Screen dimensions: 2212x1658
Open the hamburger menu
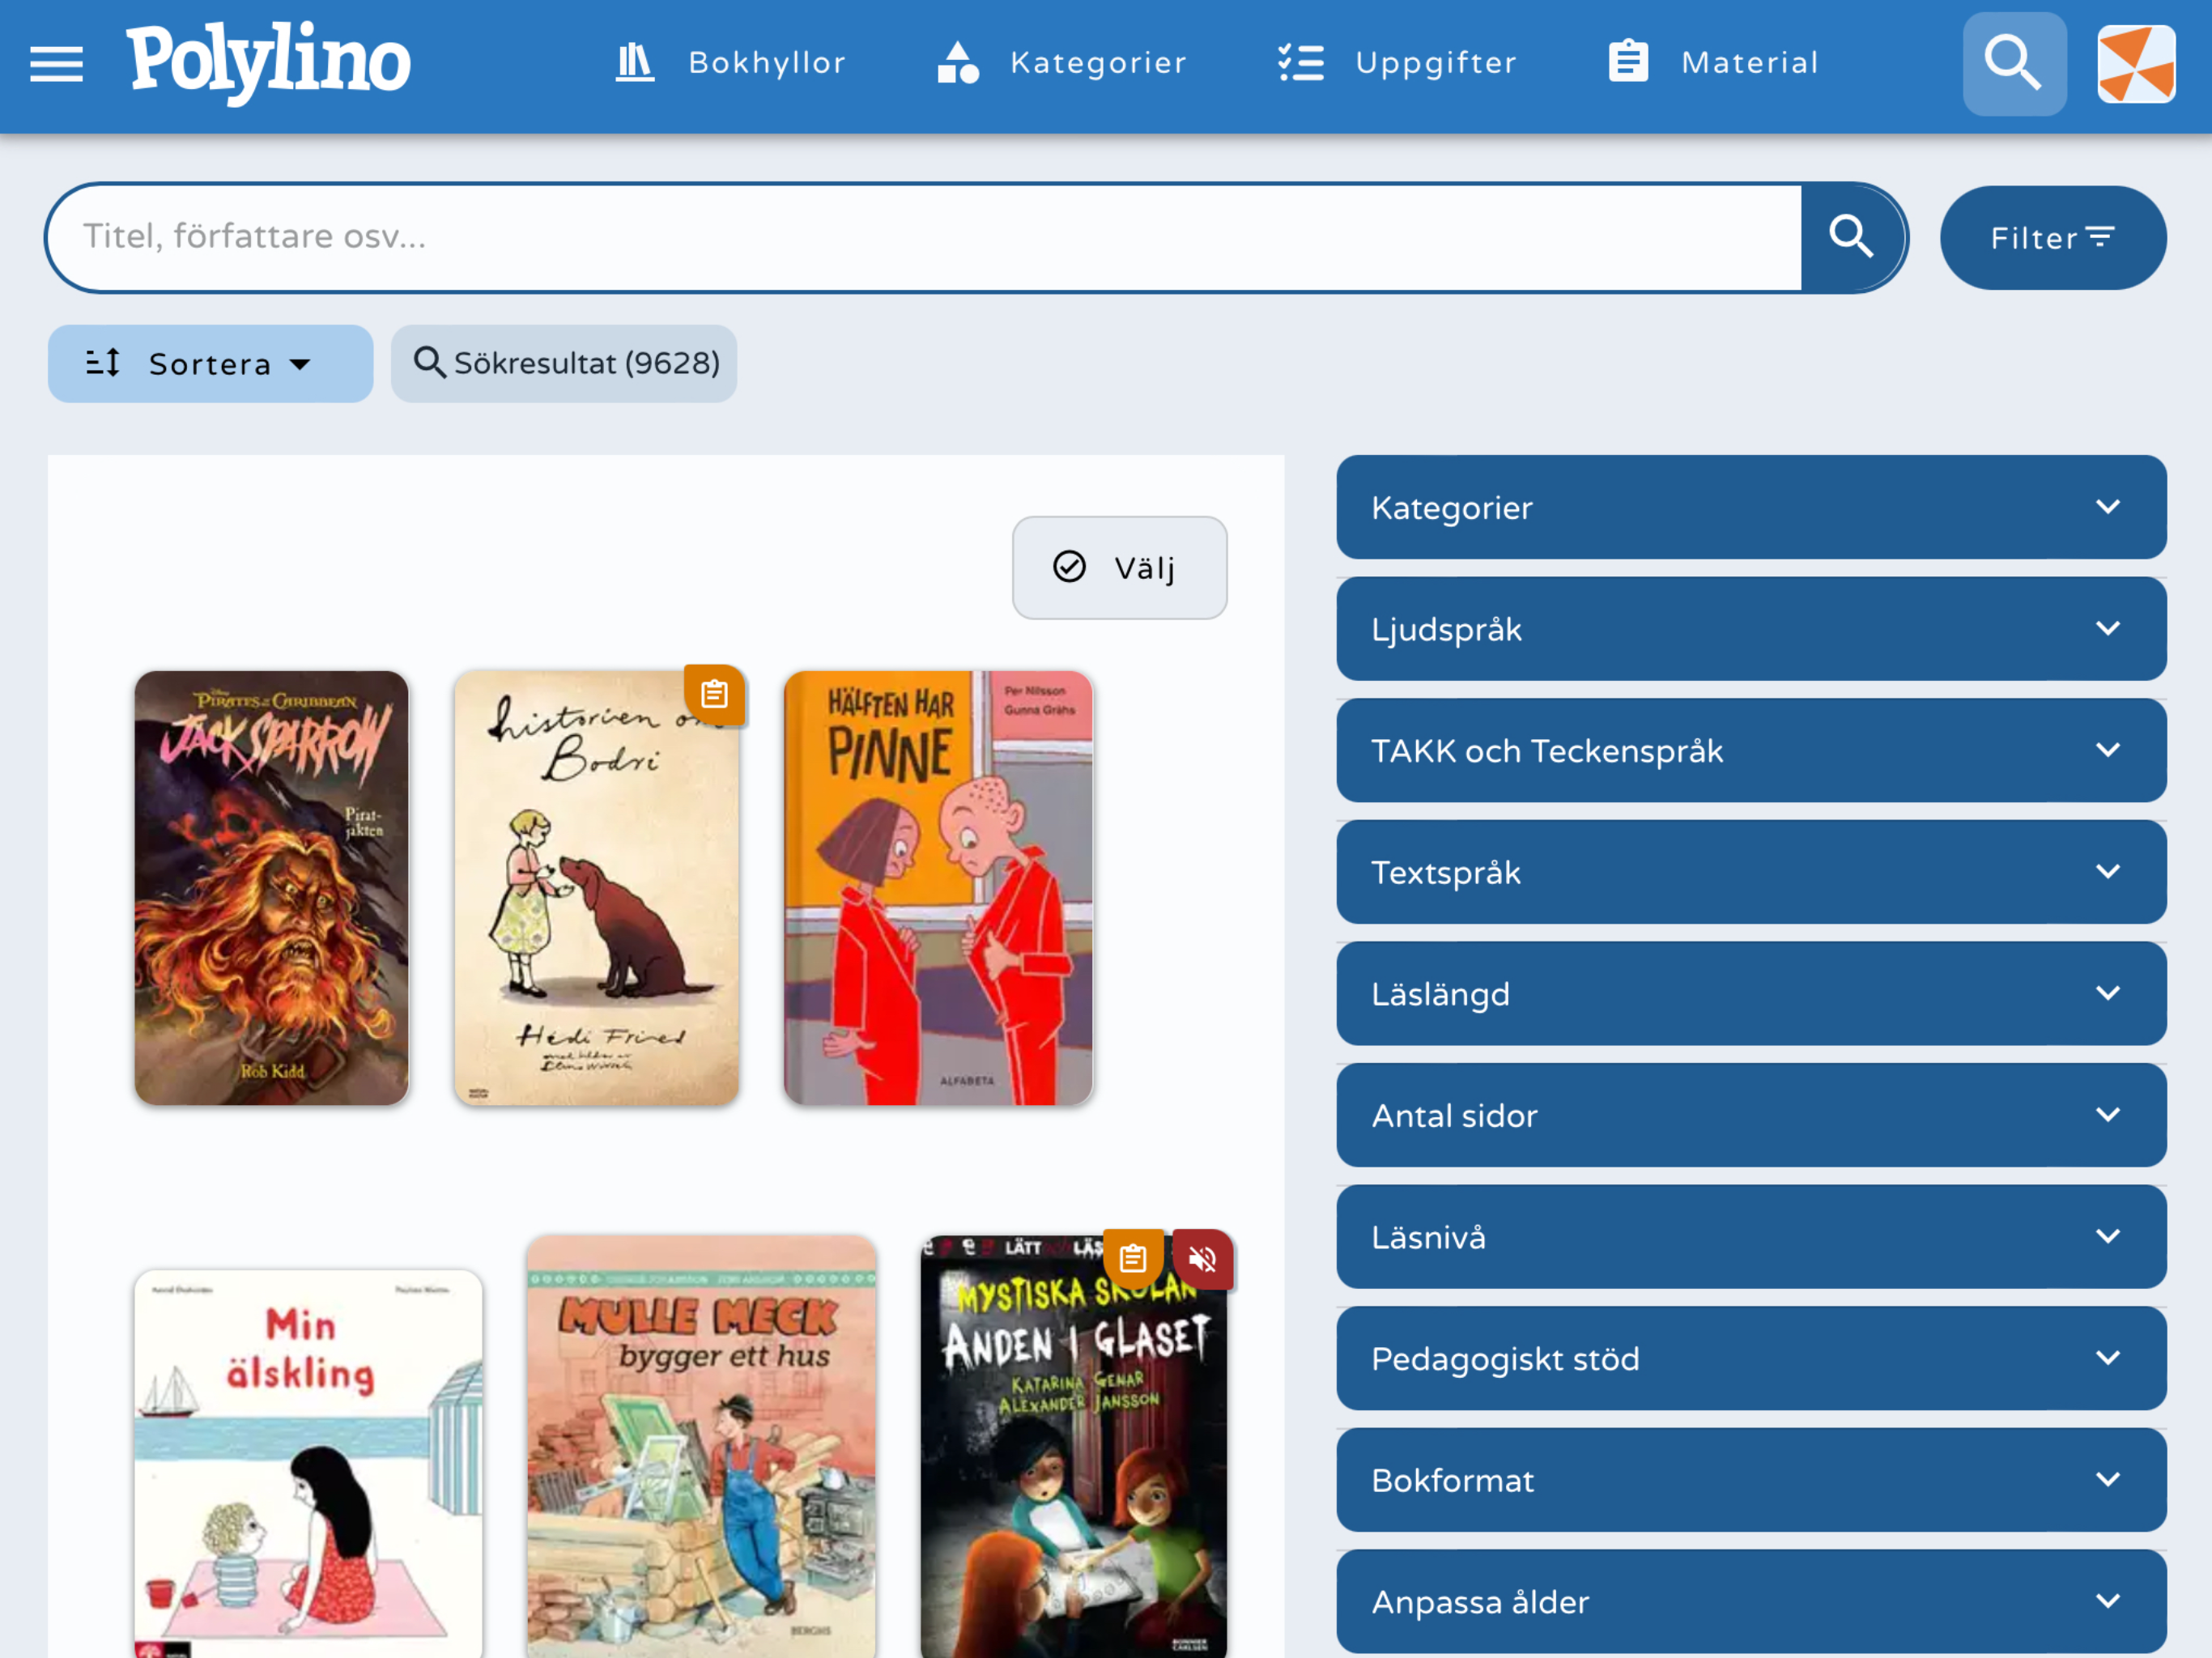click(x=56, y=64)
